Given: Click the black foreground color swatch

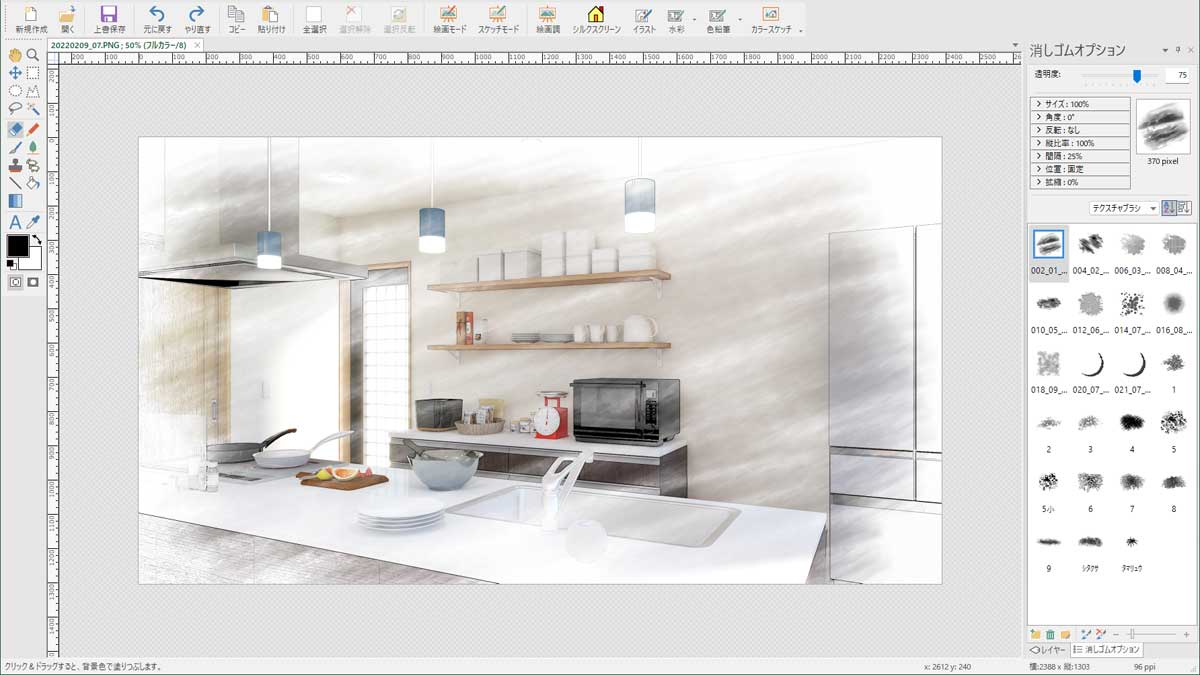Looking at the screenshot, I should click(x=17, y=245).
